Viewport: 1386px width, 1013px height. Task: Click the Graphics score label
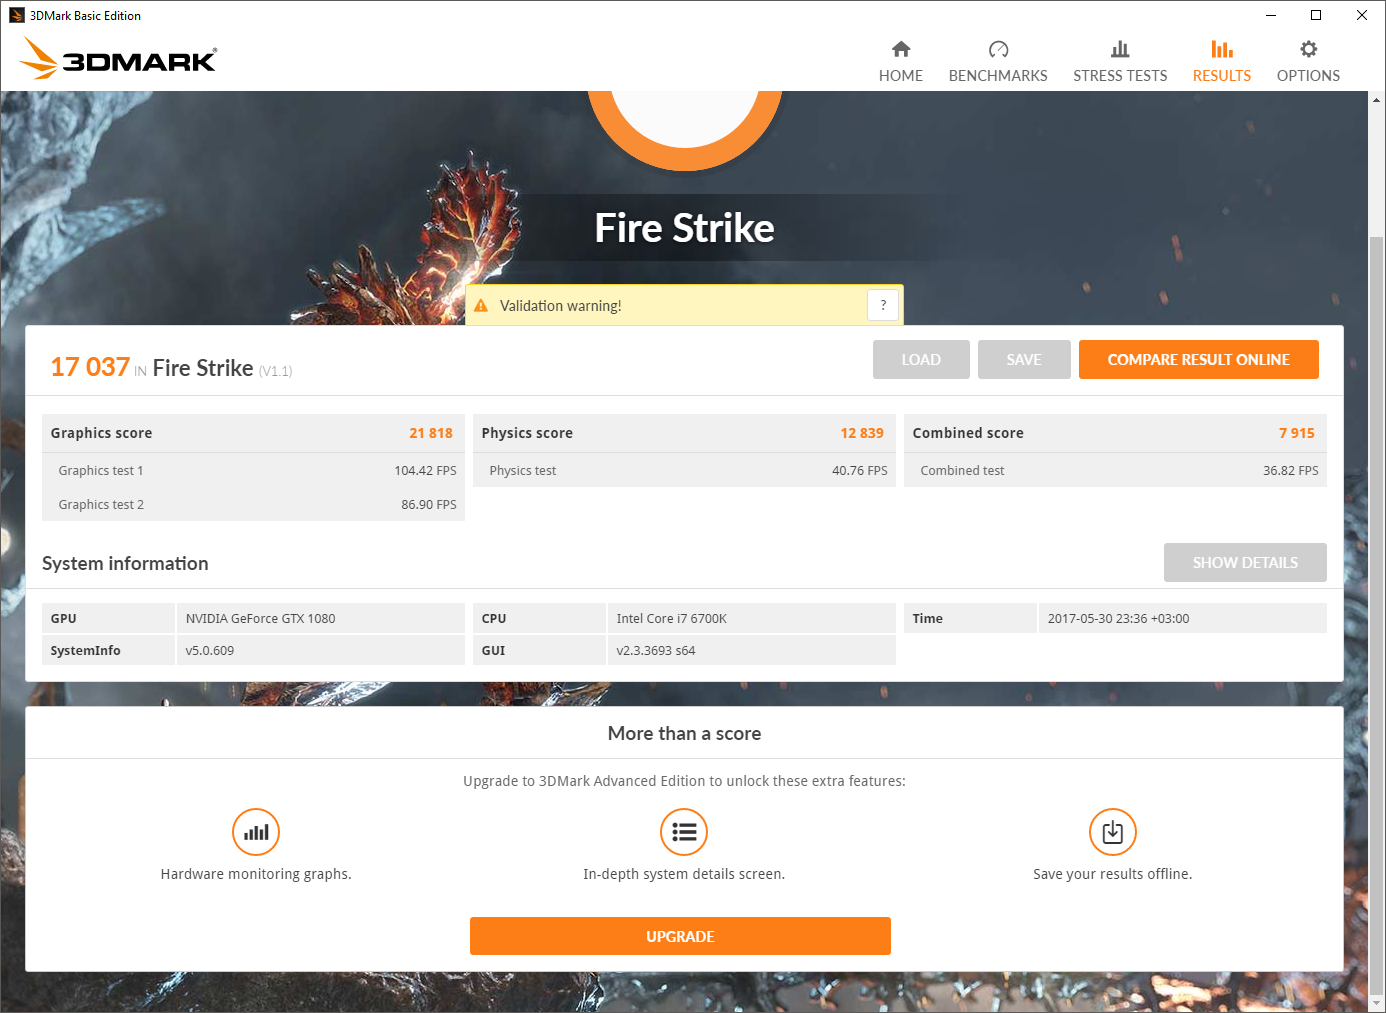click(x=101, y=433)
